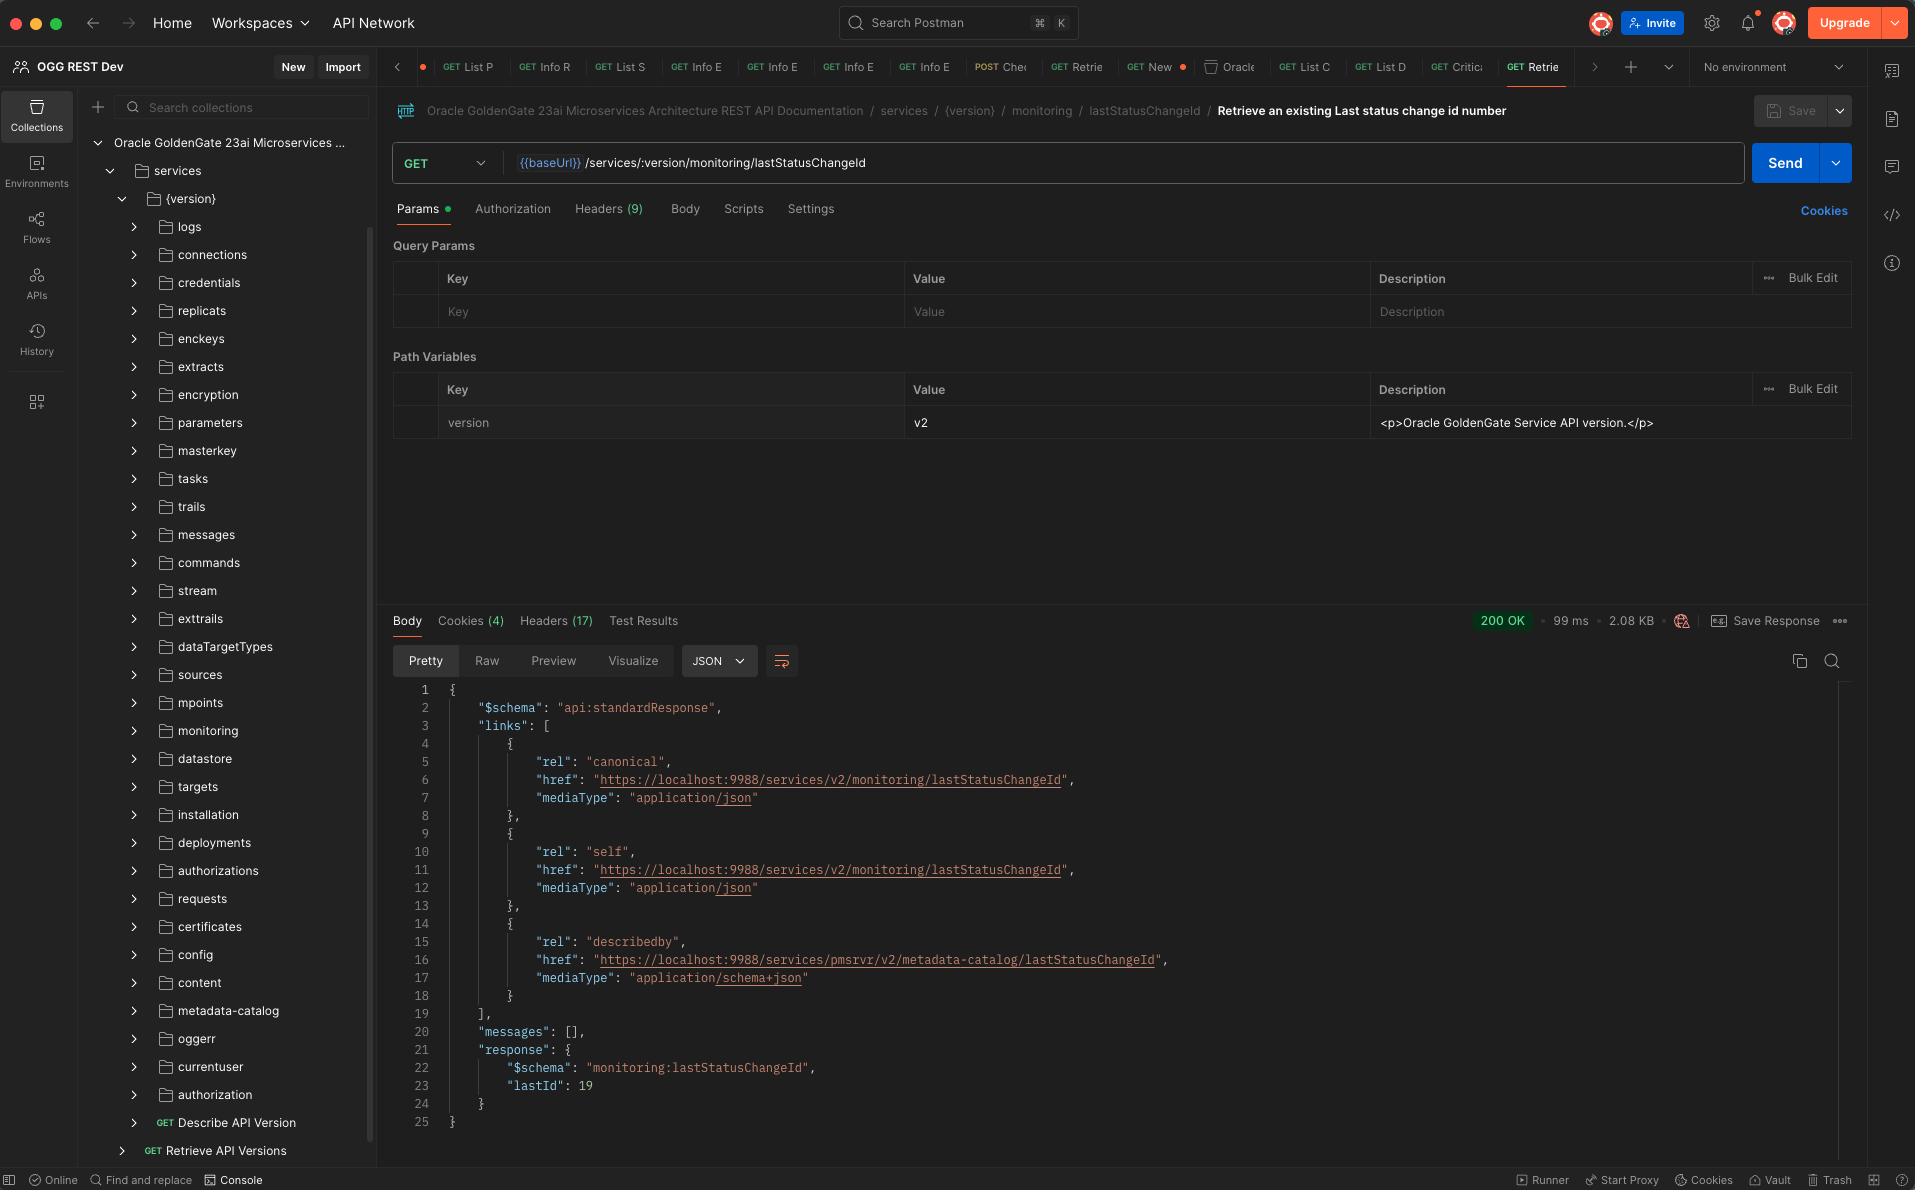The image size is (1915, 1190).
Task: Select the Raw response view
Action: point(487,661)
